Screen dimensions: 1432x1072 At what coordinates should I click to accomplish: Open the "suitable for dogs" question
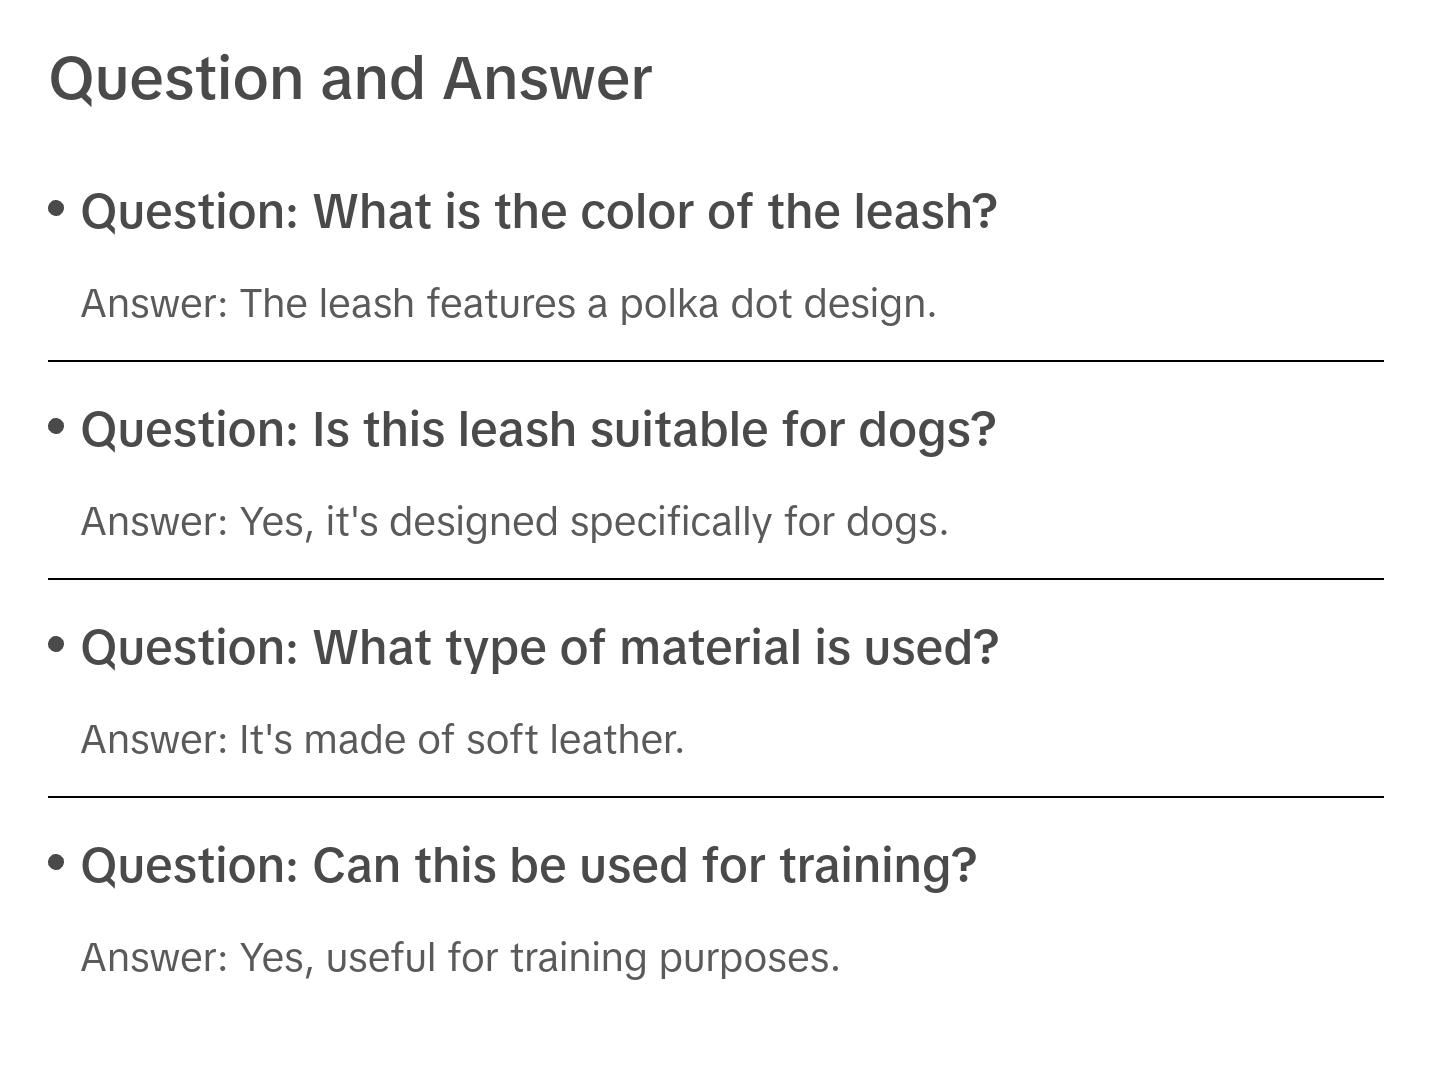538,430
